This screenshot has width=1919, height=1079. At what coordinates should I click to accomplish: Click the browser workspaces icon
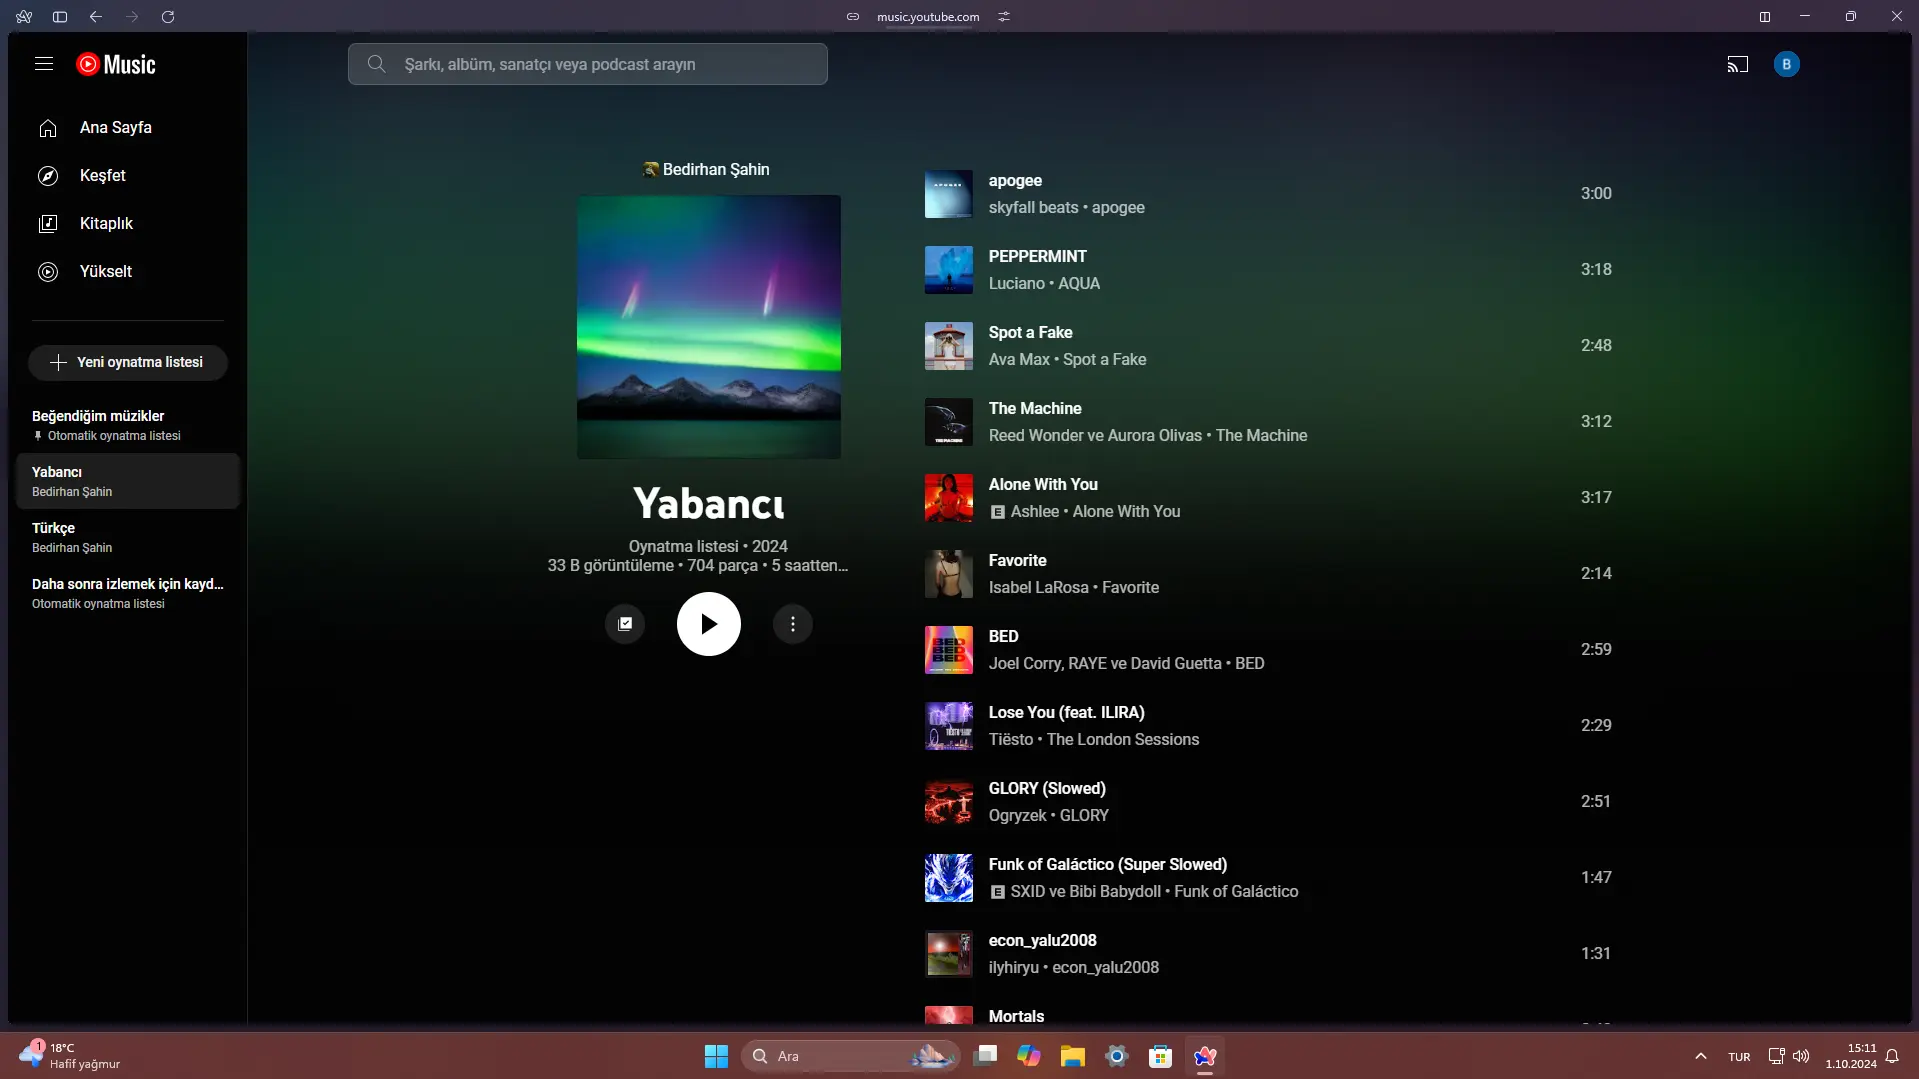pyautogui.click(x=24, y=16)
